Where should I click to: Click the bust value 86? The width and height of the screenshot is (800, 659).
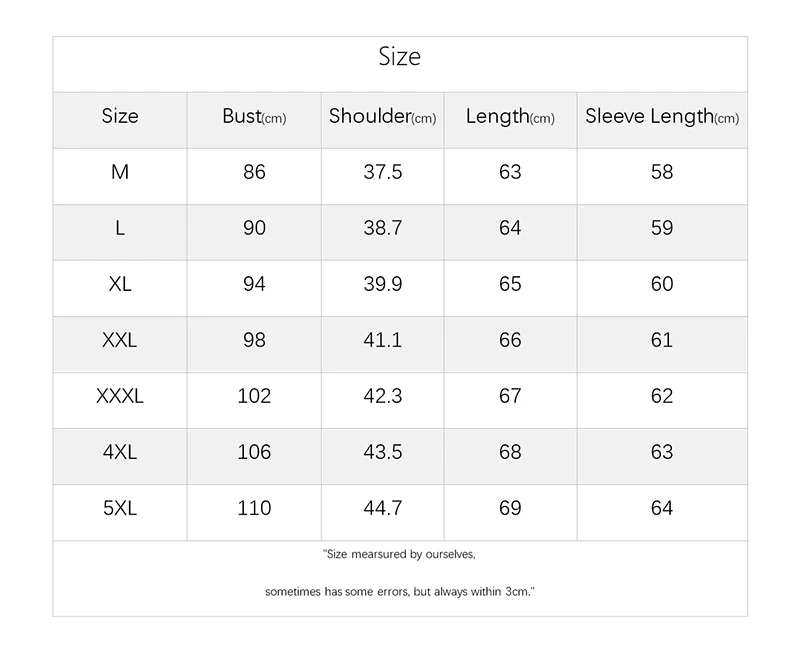click(254, 172)
